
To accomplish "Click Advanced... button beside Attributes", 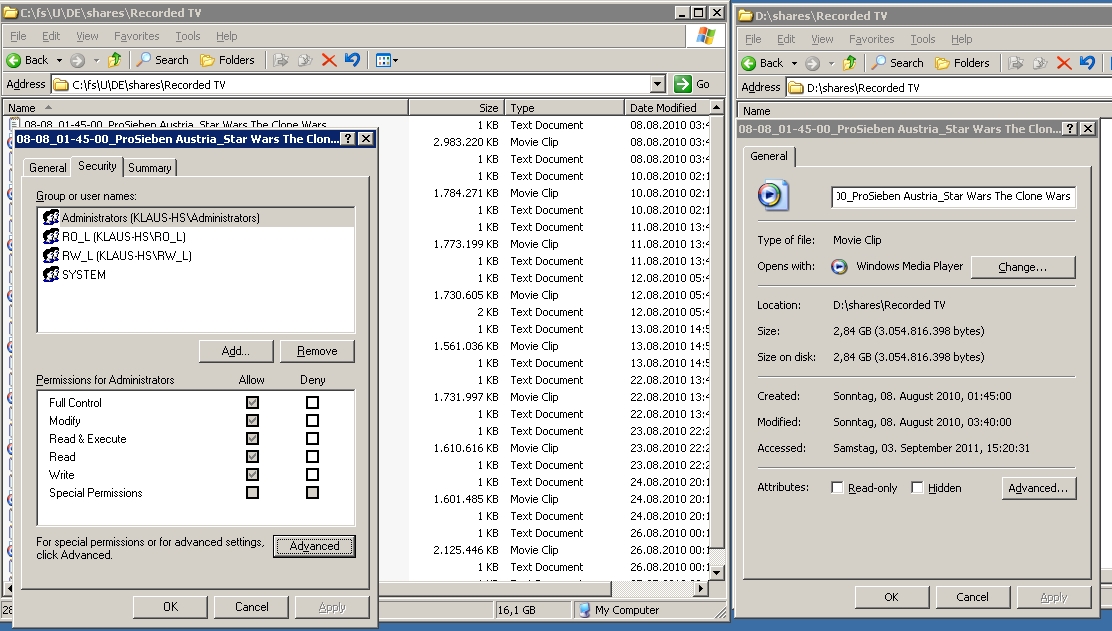I will 1038,488.
